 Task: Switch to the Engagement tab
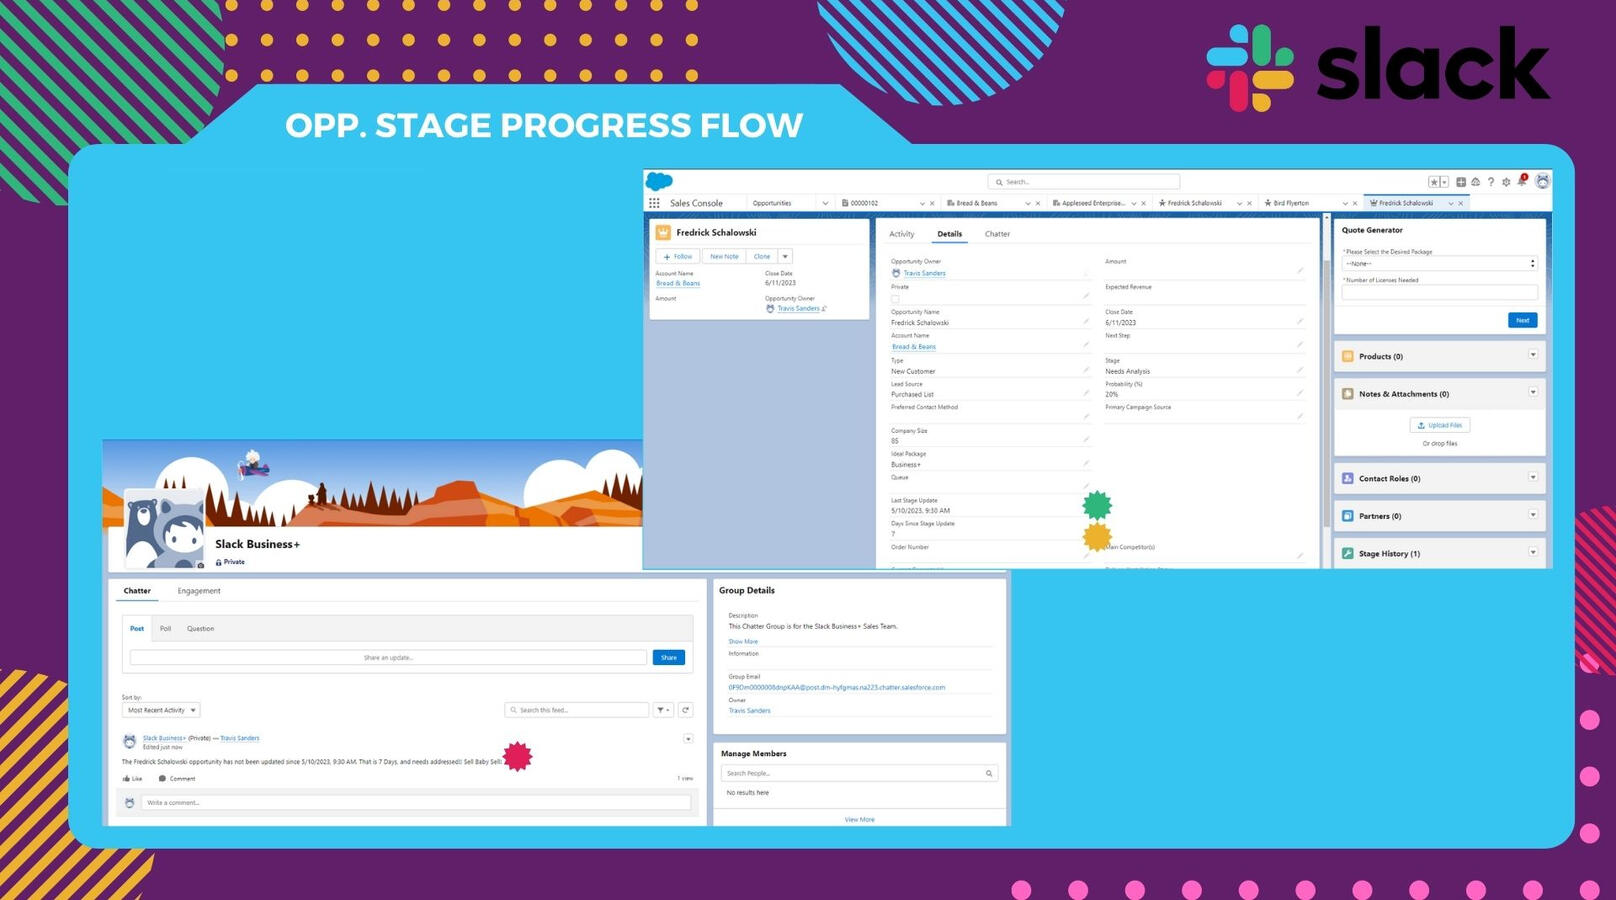point(199,591)
